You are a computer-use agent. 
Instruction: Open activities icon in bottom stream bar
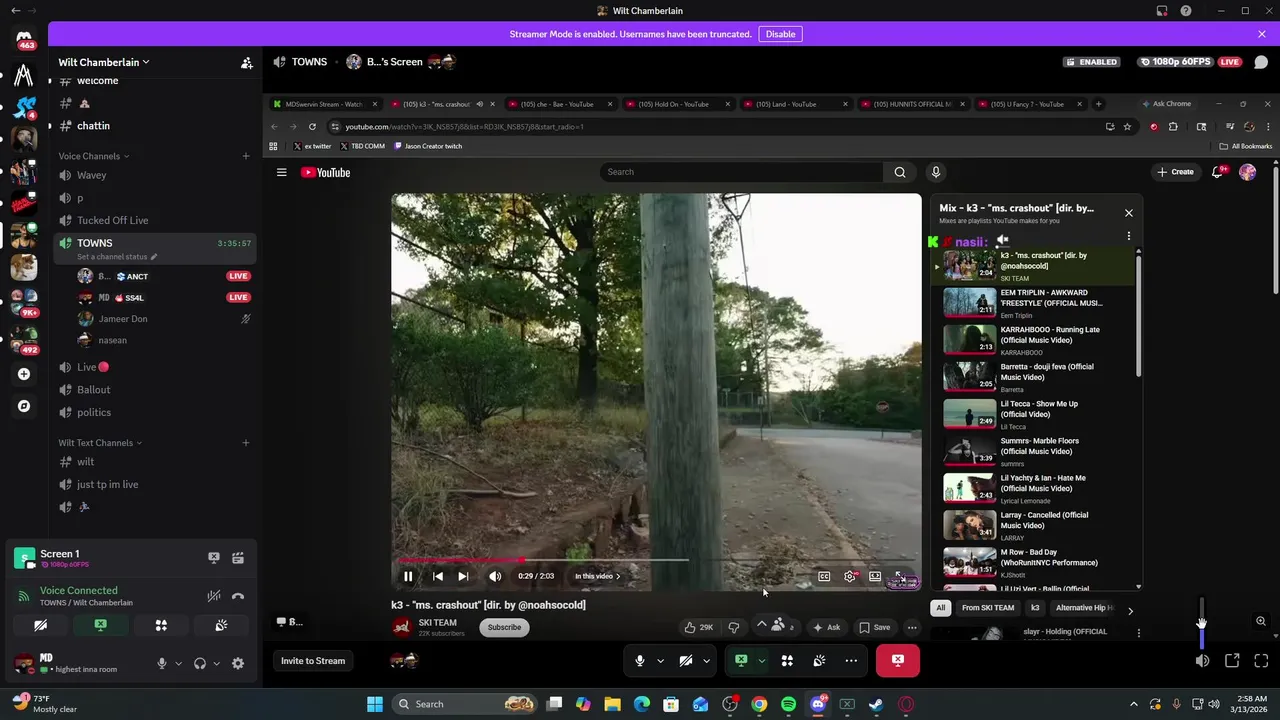(x=787, y=661)
